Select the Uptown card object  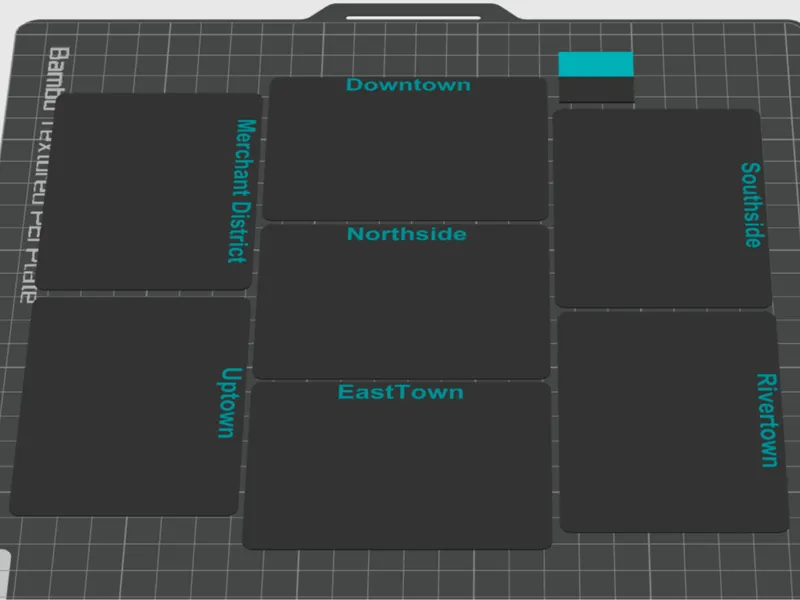(130, 407)
